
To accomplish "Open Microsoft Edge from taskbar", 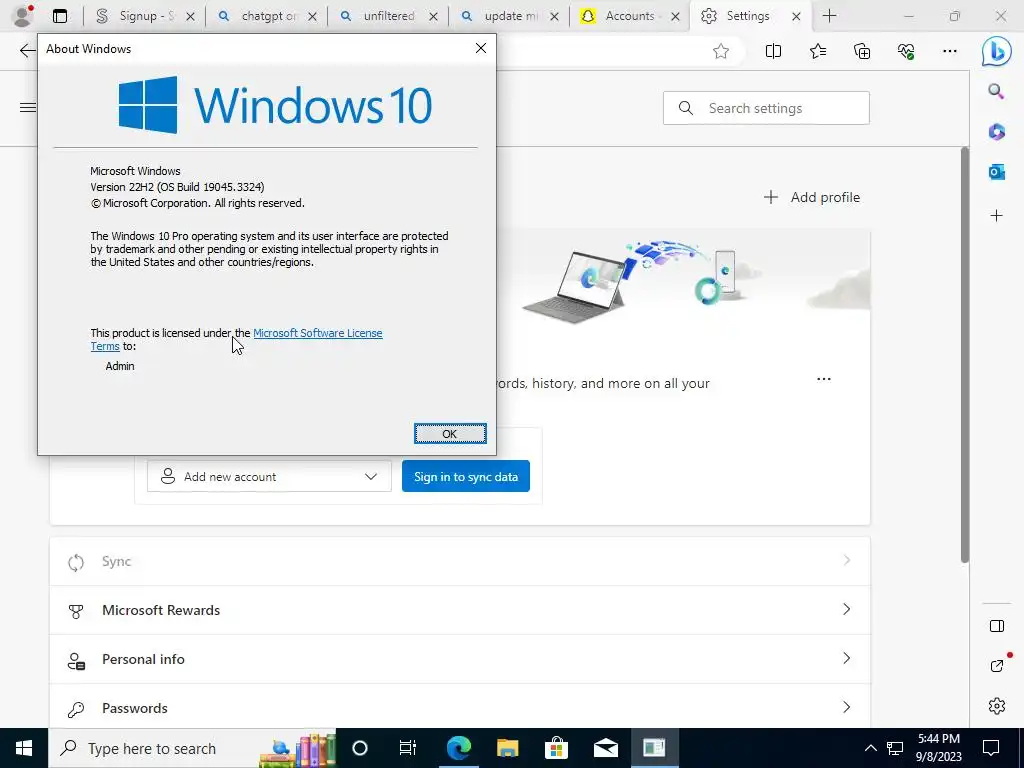I will [x=458, y=748].
